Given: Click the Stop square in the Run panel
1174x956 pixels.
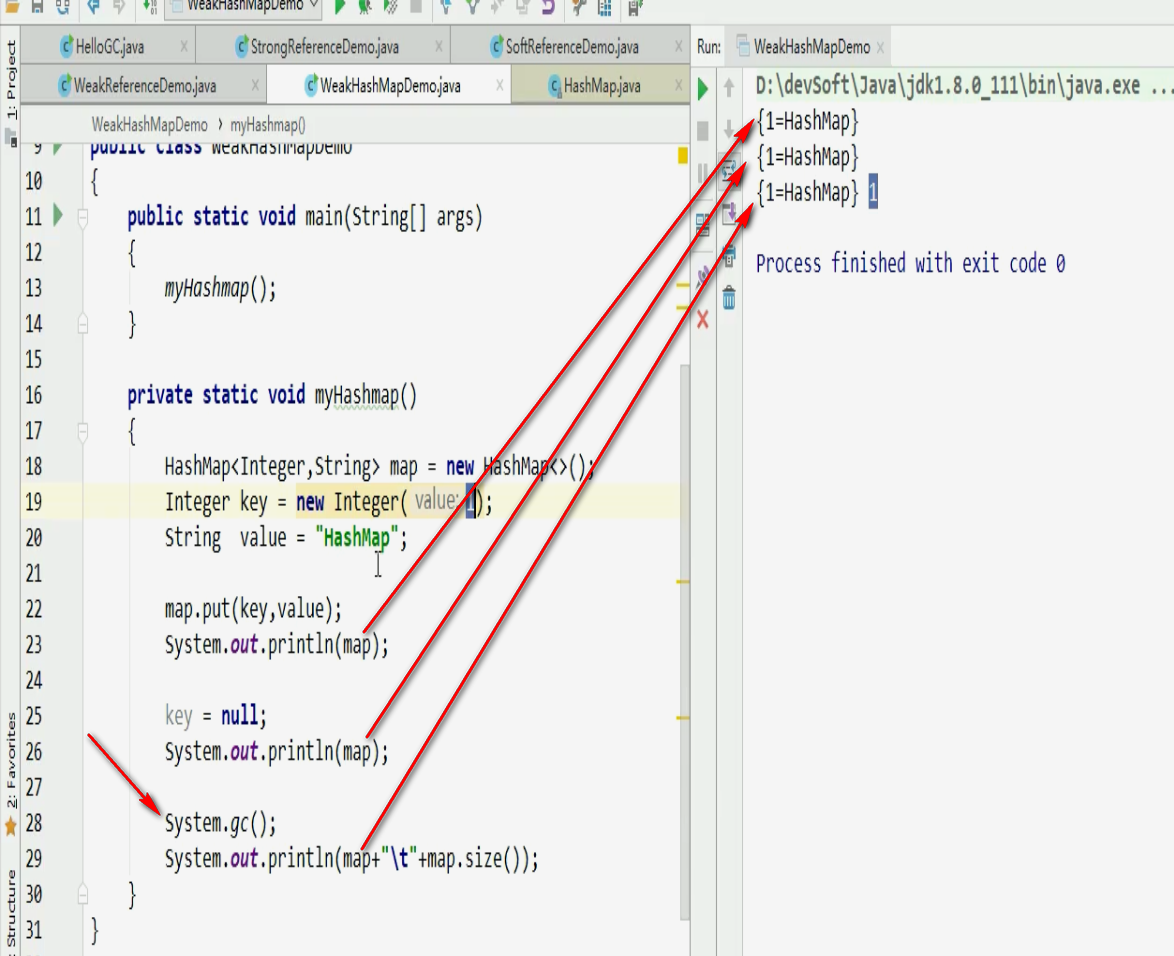Looking at the screenshot, I should click(702, 131).
